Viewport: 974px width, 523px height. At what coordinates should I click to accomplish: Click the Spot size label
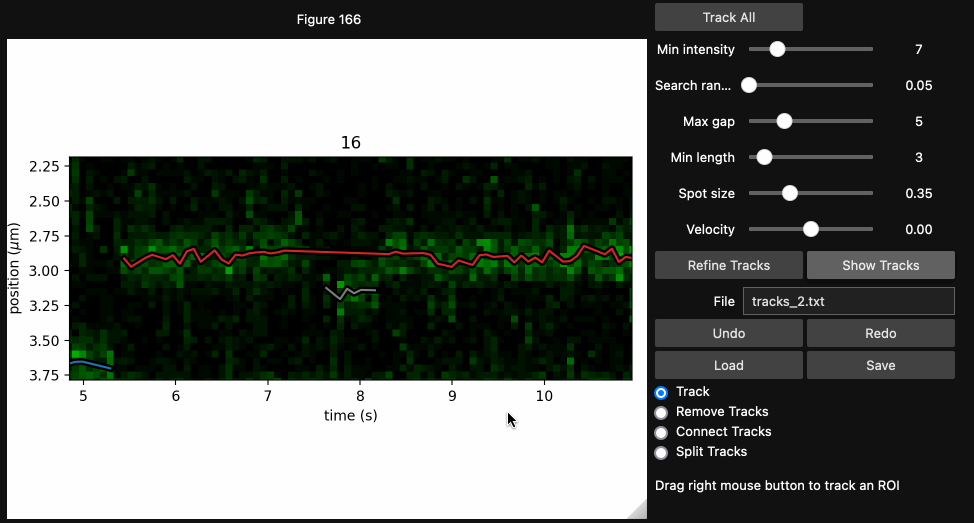coord(706,194)
